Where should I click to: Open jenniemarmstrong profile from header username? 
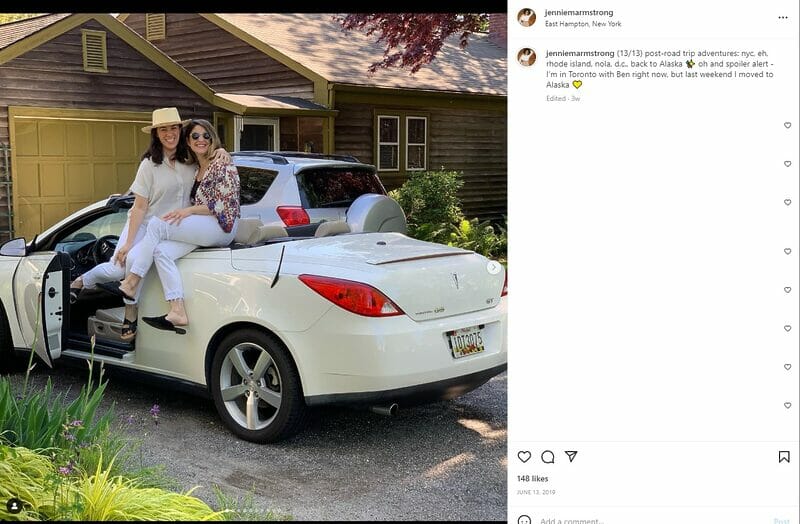click(x=579, y=12)
